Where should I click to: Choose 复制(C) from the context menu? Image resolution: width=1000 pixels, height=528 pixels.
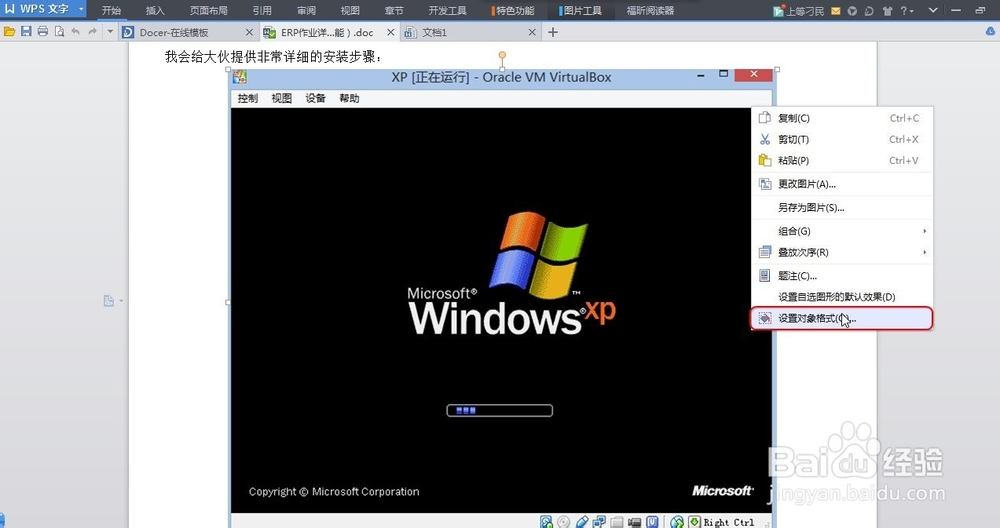(841, 118)
